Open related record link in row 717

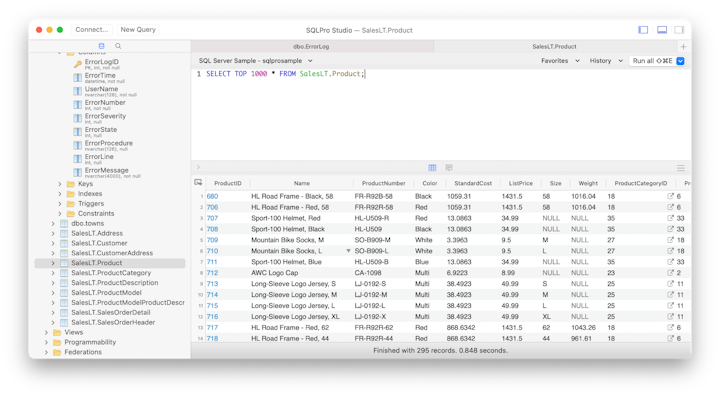click(670, 327)
